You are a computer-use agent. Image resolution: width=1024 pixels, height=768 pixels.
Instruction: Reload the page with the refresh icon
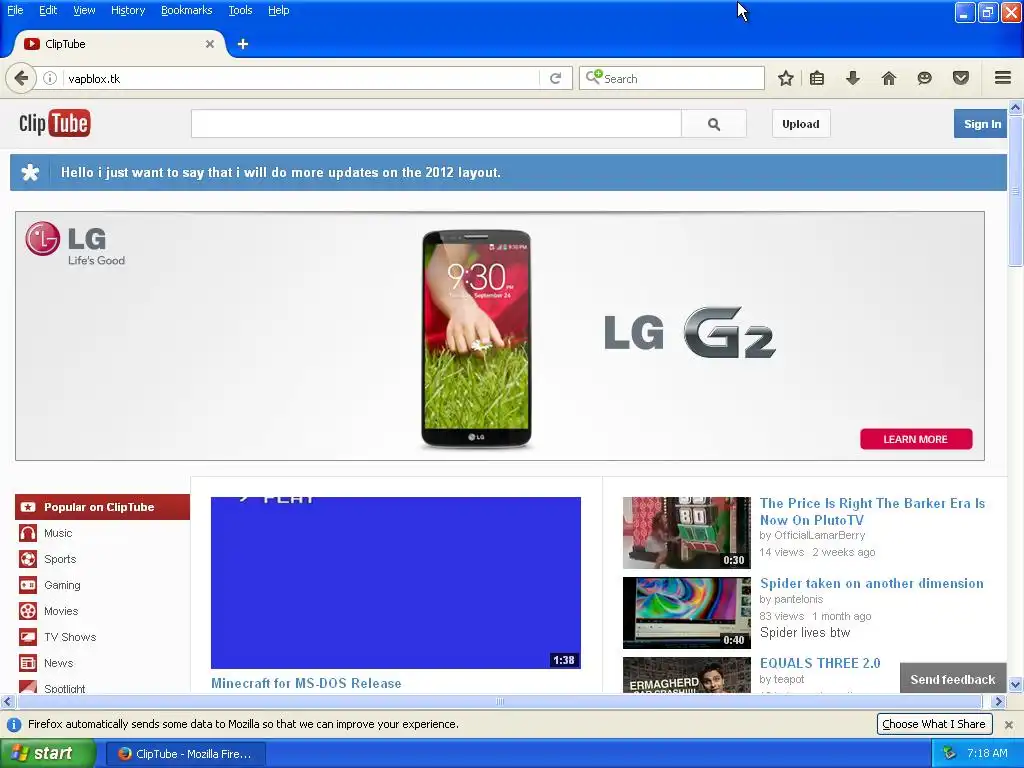(555, 78)
